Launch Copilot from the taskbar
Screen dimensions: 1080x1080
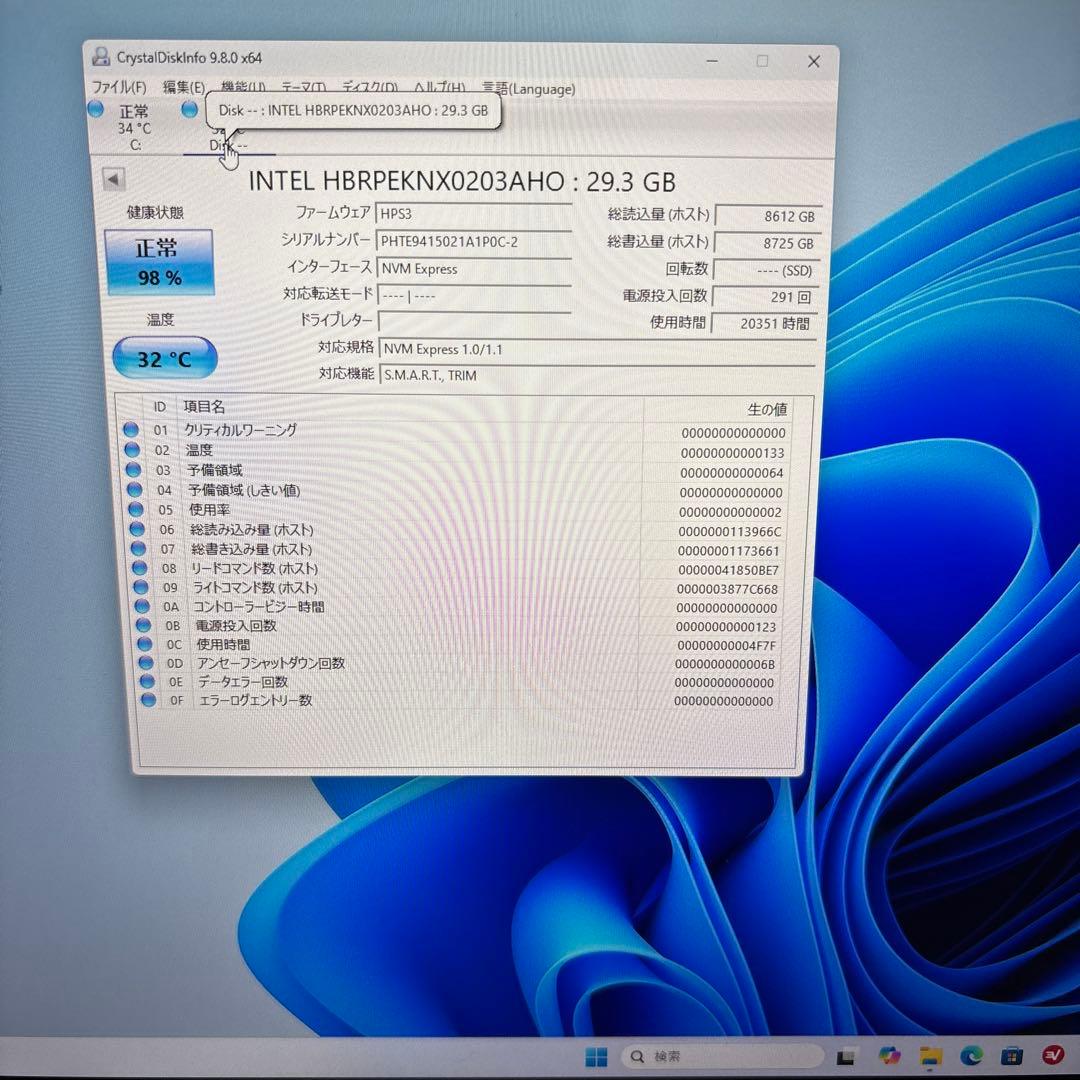point(890,1055)
